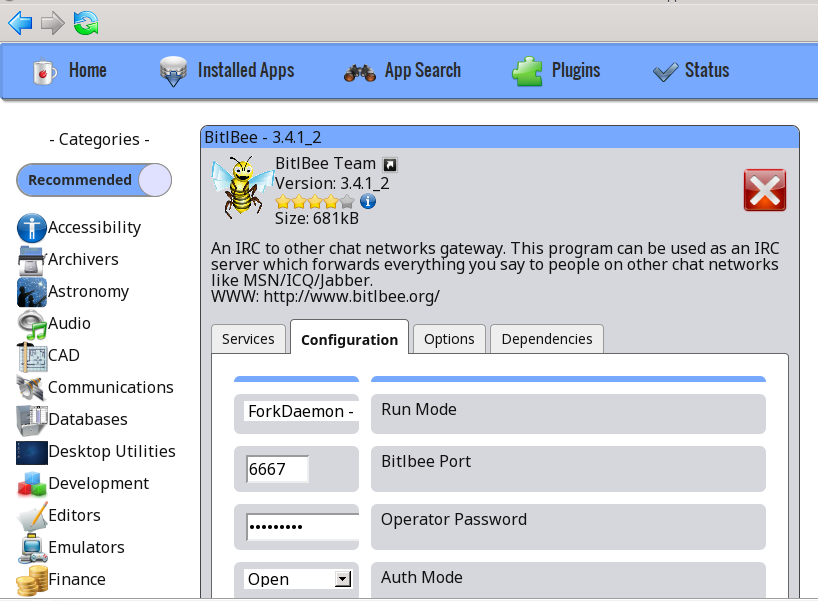Open Plugins menu label

pos(576,70)
